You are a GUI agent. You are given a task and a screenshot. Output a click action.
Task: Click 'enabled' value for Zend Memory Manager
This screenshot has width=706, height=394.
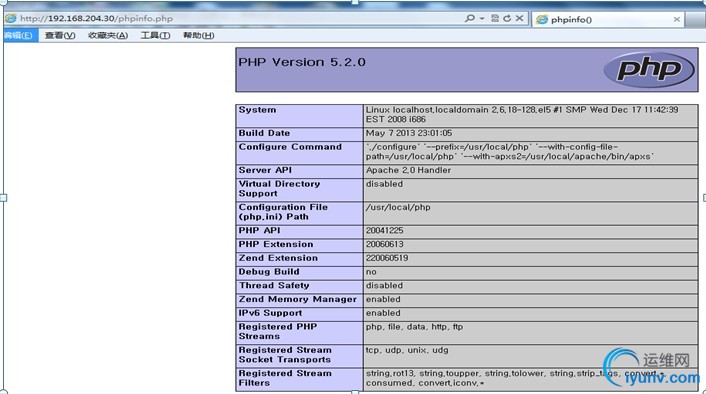(383, 299)
